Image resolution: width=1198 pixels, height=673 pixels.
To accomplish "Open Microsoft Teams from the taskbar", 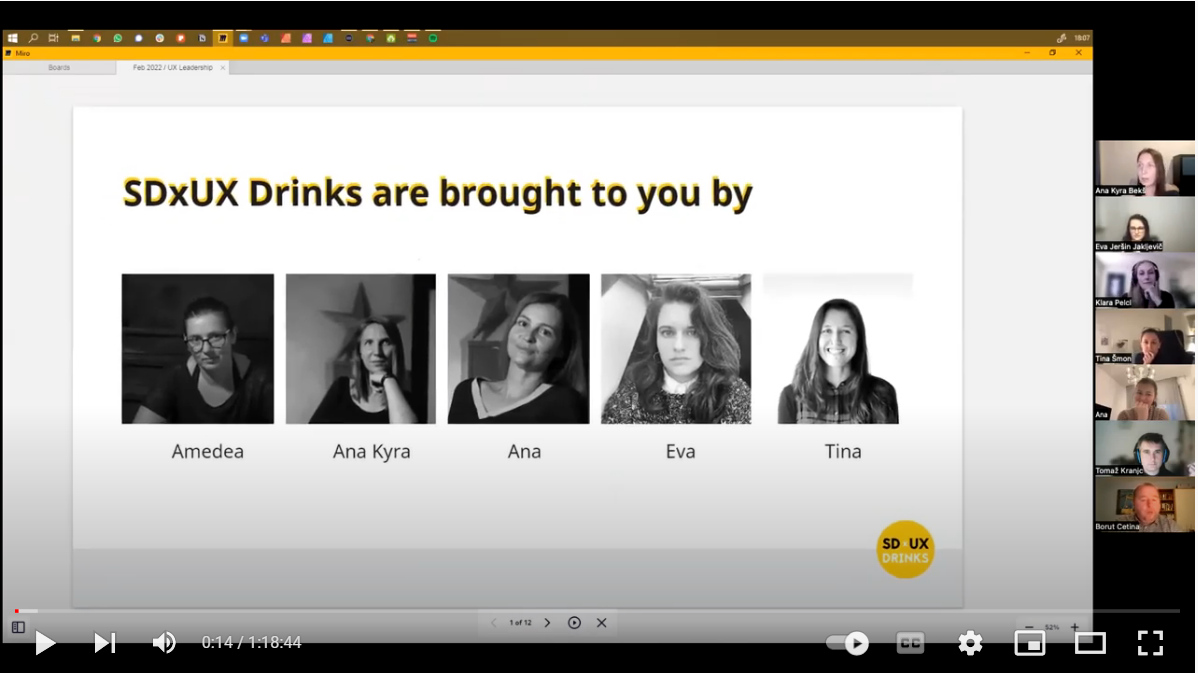I will click(264, 37).
